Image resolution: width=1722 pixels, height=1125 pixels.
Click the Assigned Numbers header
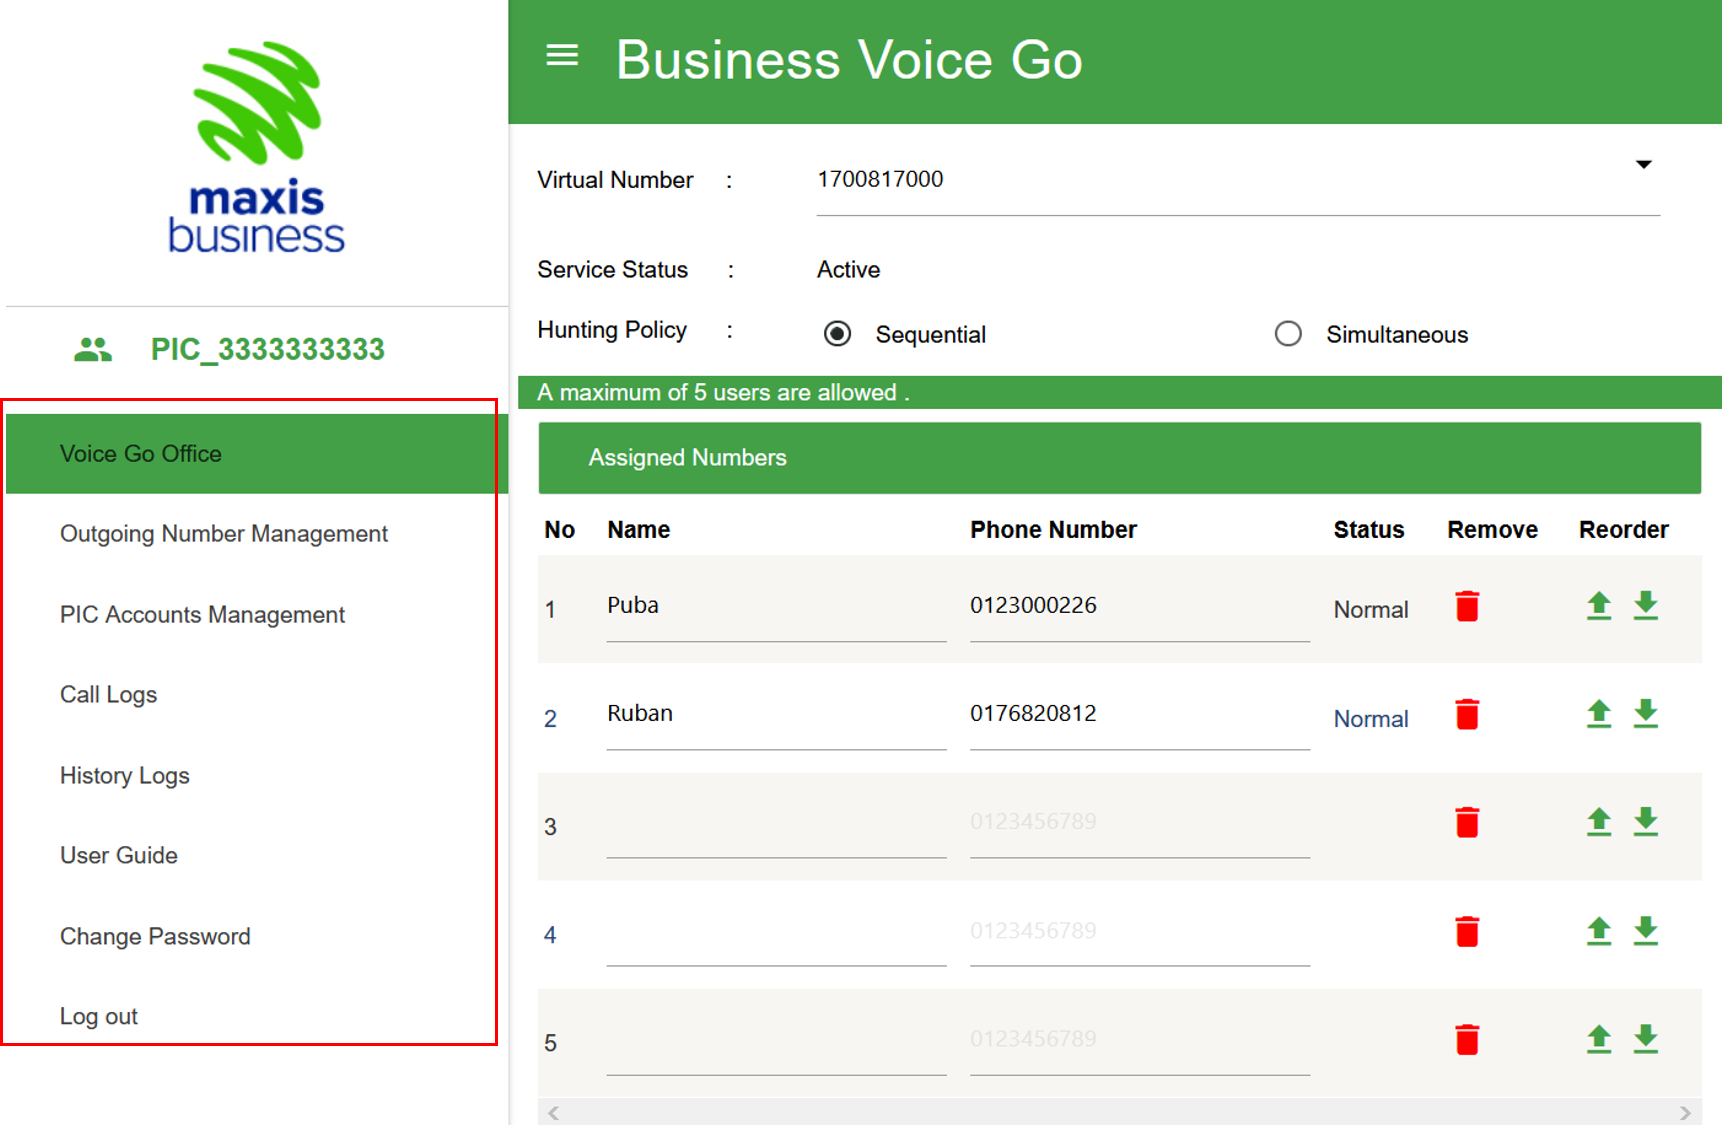tap(1119, 458)
